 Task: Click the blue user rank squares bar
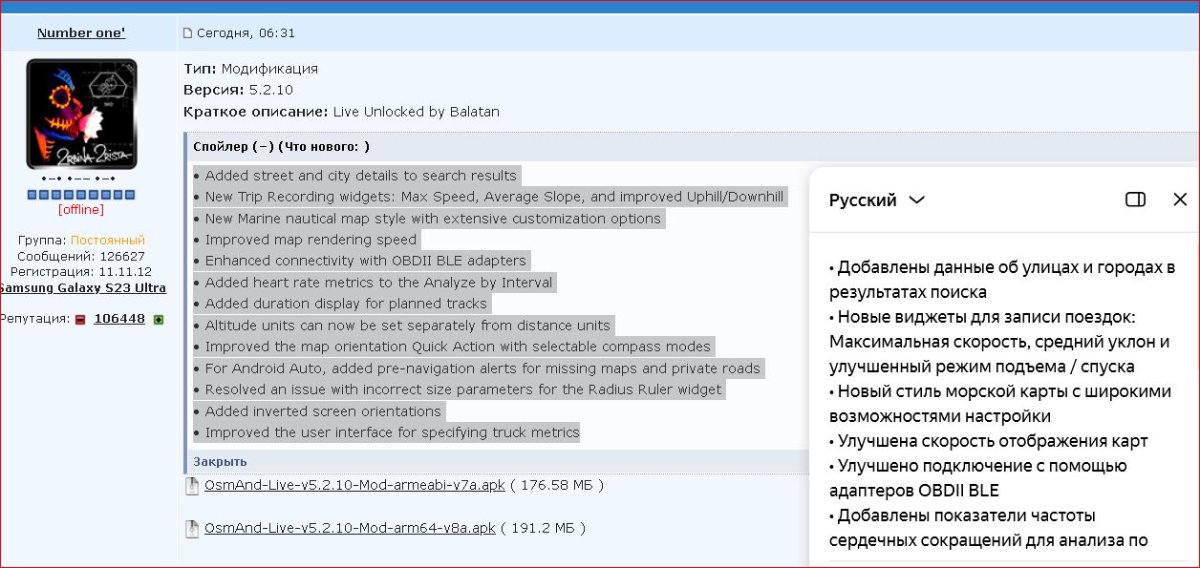tap(81, 194)
